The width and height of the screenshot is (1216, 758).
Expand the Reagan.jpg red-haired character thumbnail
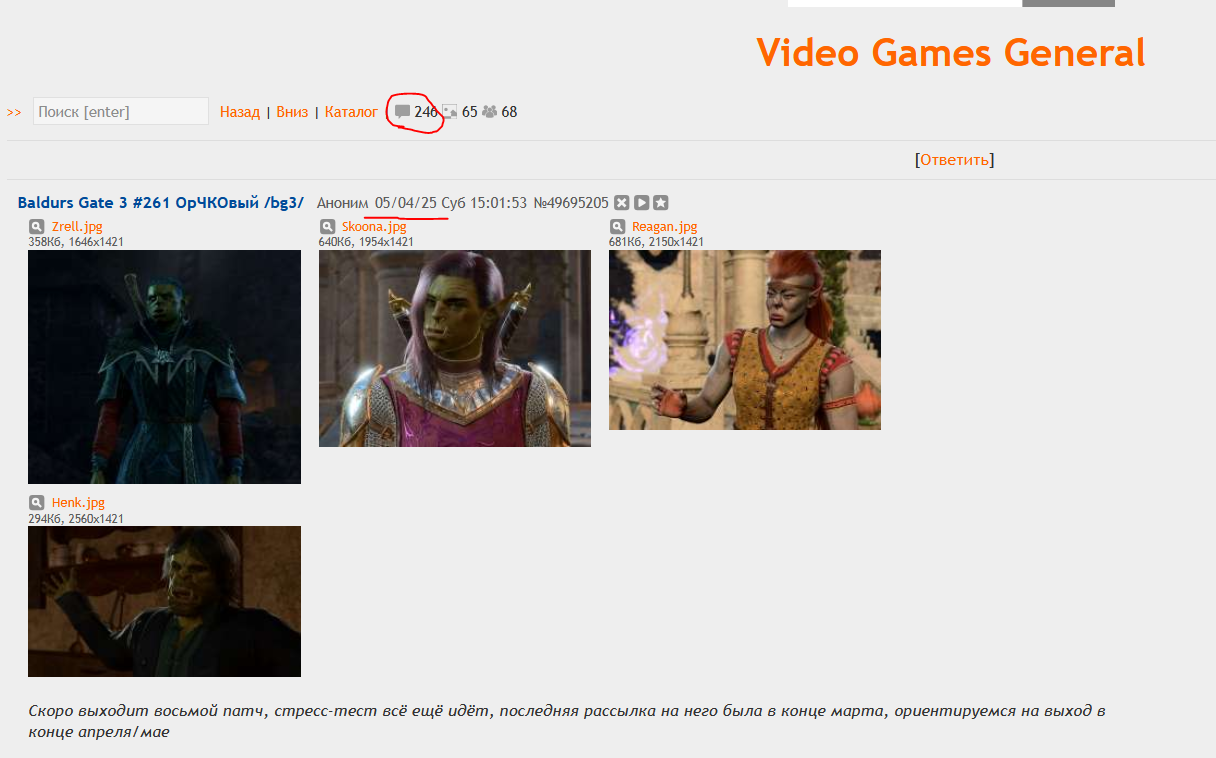pyautogui.click(x=745, y=340)
